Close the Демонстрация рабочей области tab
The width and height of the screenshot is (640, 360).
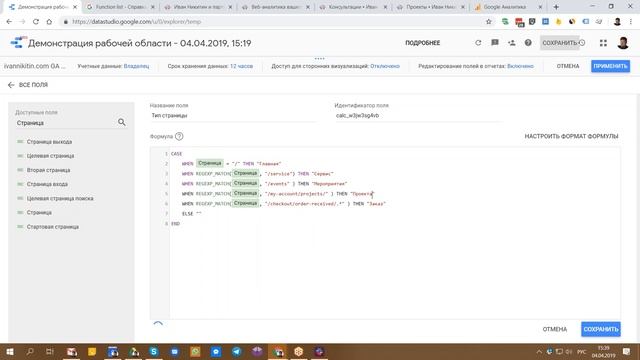[75, 7]
